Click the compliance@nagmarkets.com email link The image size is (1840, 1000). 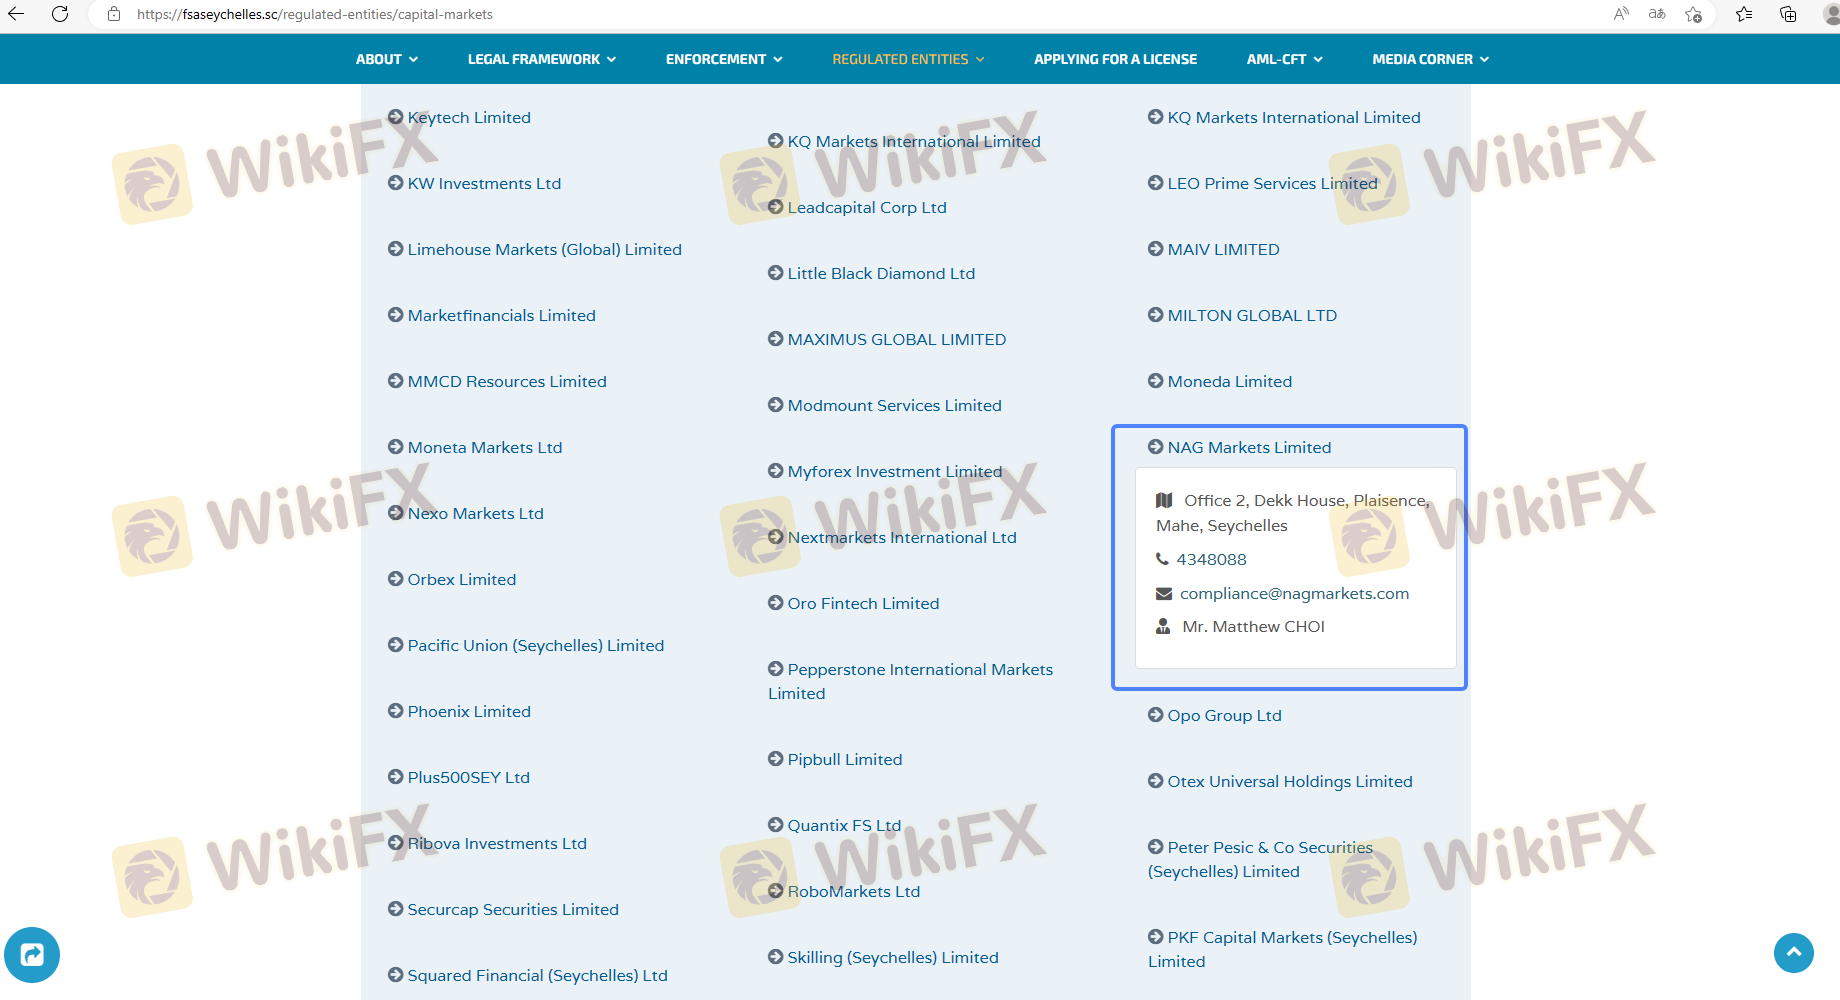point(1294,593)
